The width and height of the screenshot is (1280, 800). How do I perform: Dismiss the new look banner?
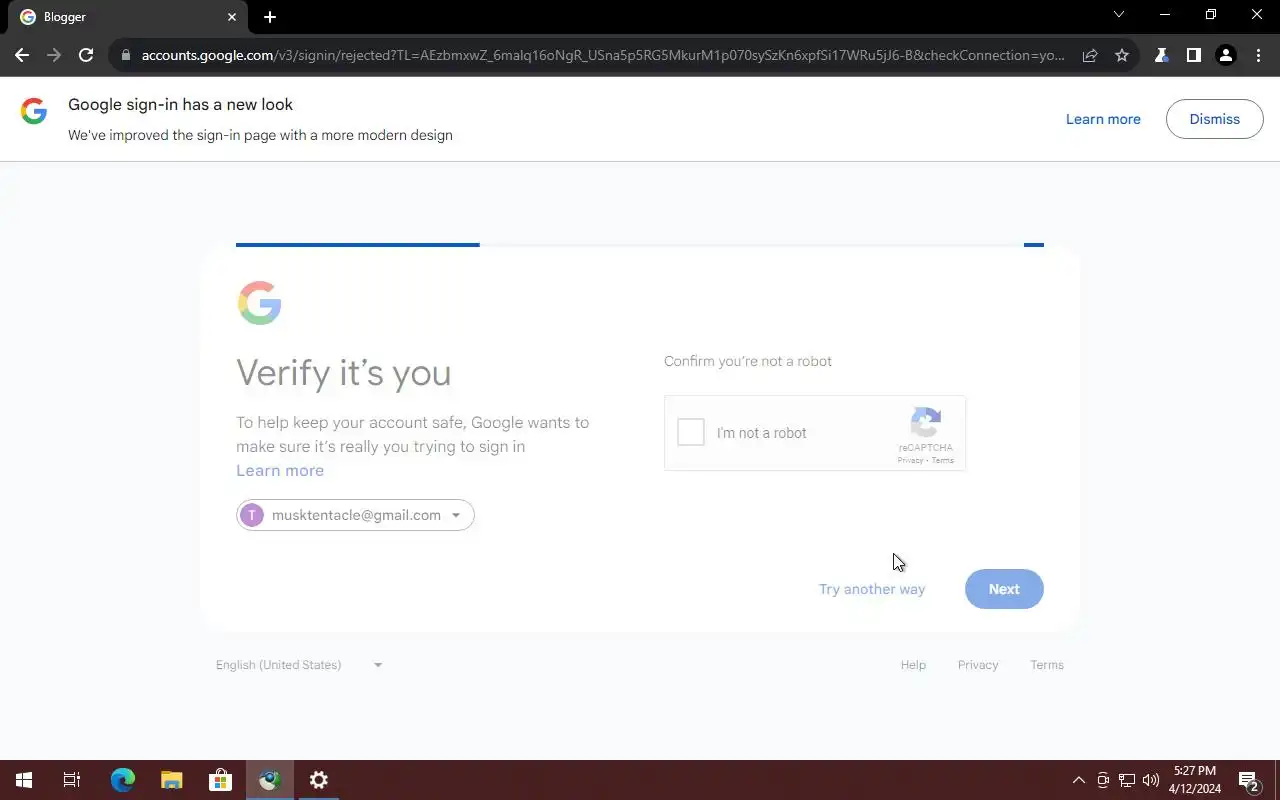[1214, 119]
